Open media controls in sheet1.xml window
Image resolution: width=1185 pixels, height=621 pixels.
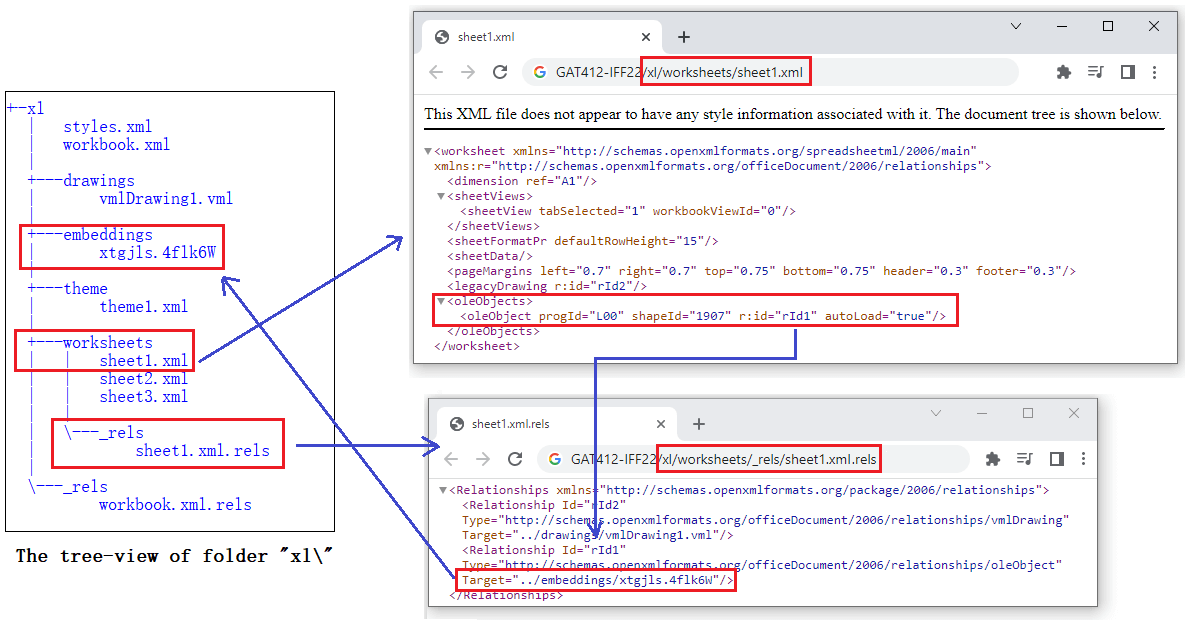pyautogui.click(x=1096, y=72)
